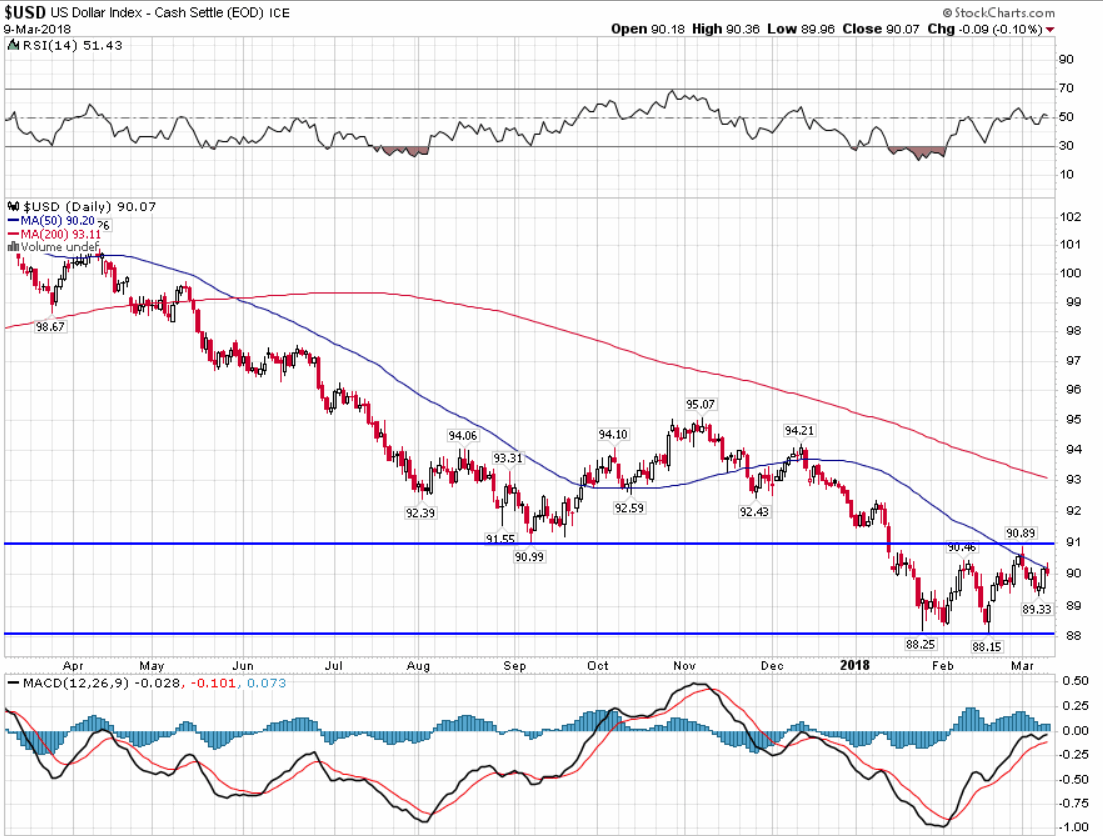Click the candlestick chart icon beside $USD (Daily)
The image size is (1103, 836).
pyautogui.click(x=12, y=206)
